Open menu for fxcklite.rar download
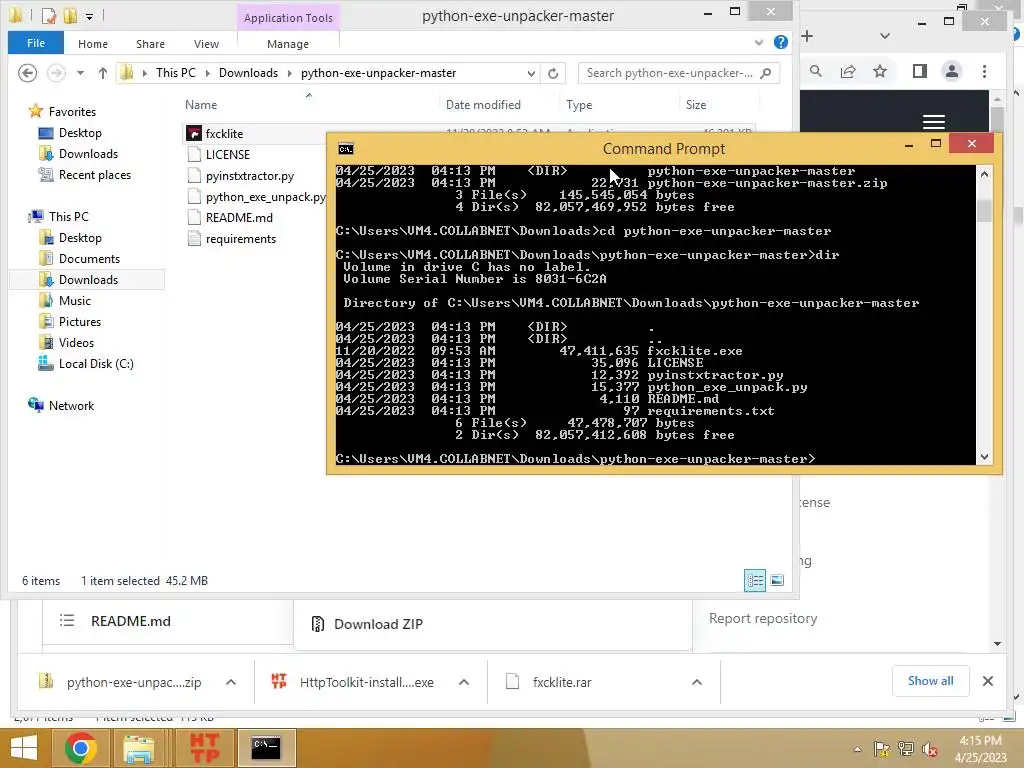1024x768 pixels. [x=697, y=682]
